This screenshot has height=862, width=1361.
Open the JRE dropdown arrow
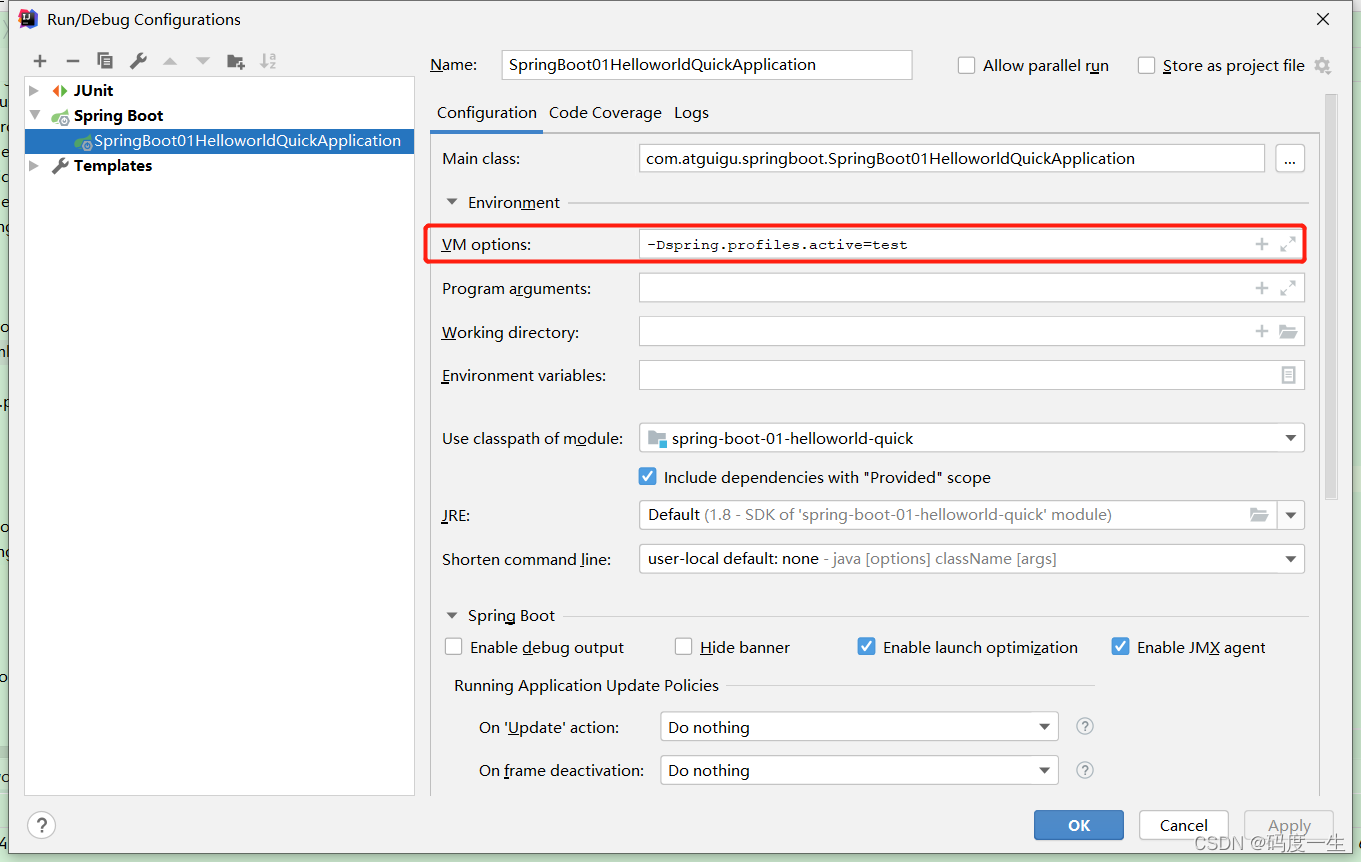(1291, 515)
